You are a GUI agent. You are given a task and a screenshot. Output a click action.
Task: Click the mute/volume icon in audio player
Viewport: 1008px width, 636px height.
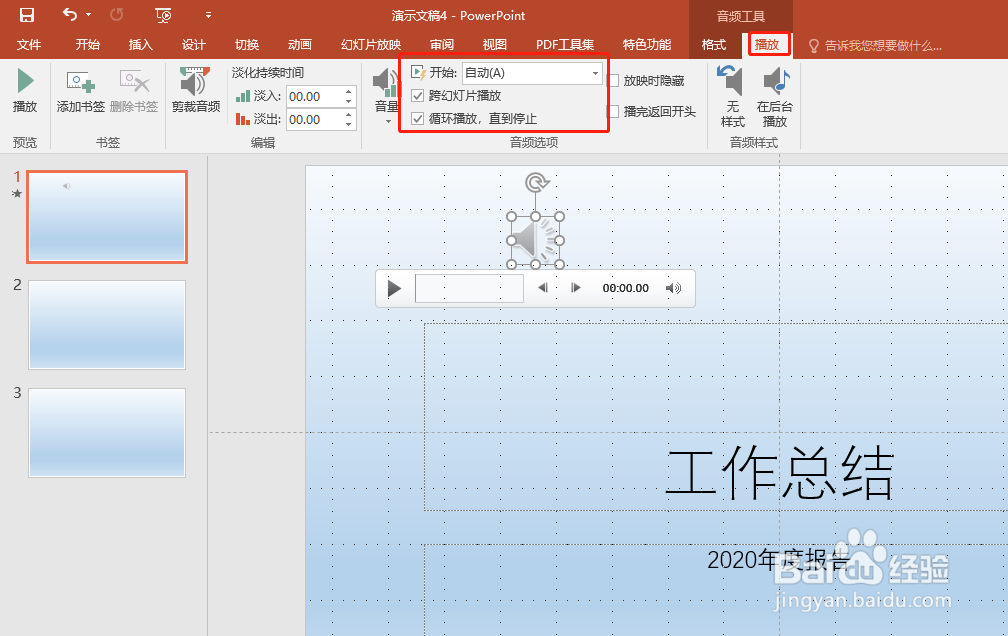[x=673, y=288]
